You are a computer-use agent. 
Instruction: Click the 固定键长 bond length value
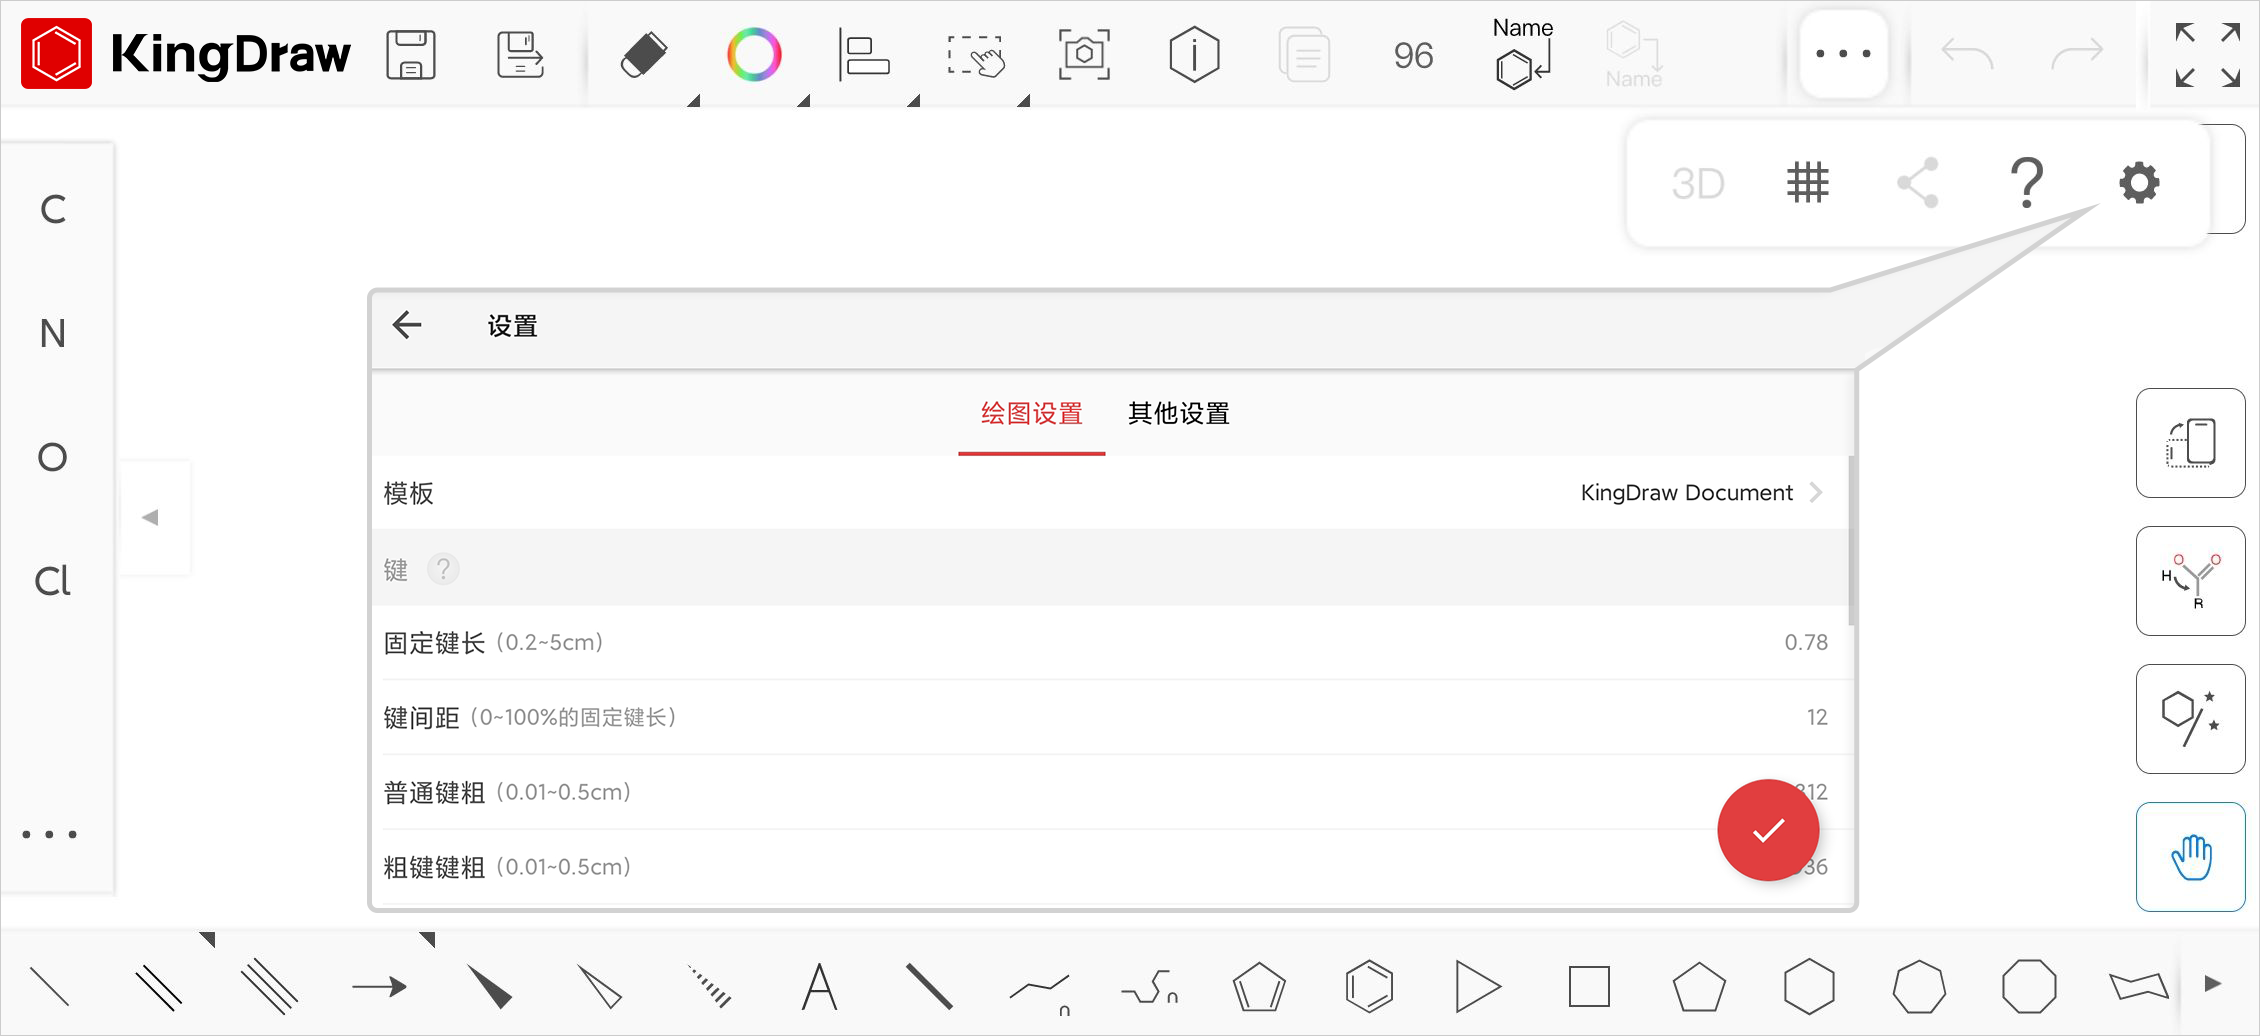tap(1806, 642)
